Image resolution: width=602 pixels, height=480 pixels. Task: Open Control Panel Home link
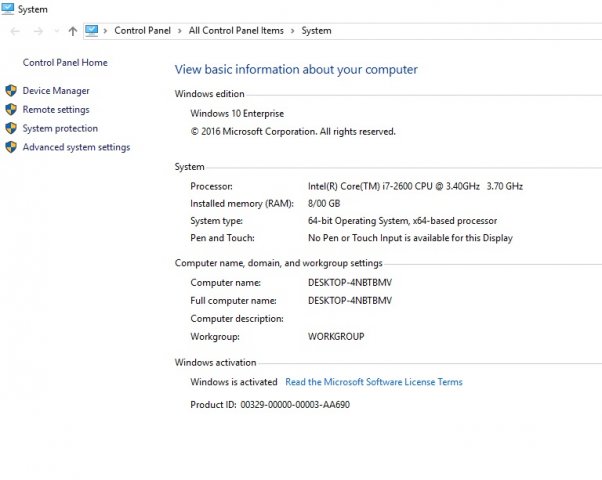click(65, 63)
